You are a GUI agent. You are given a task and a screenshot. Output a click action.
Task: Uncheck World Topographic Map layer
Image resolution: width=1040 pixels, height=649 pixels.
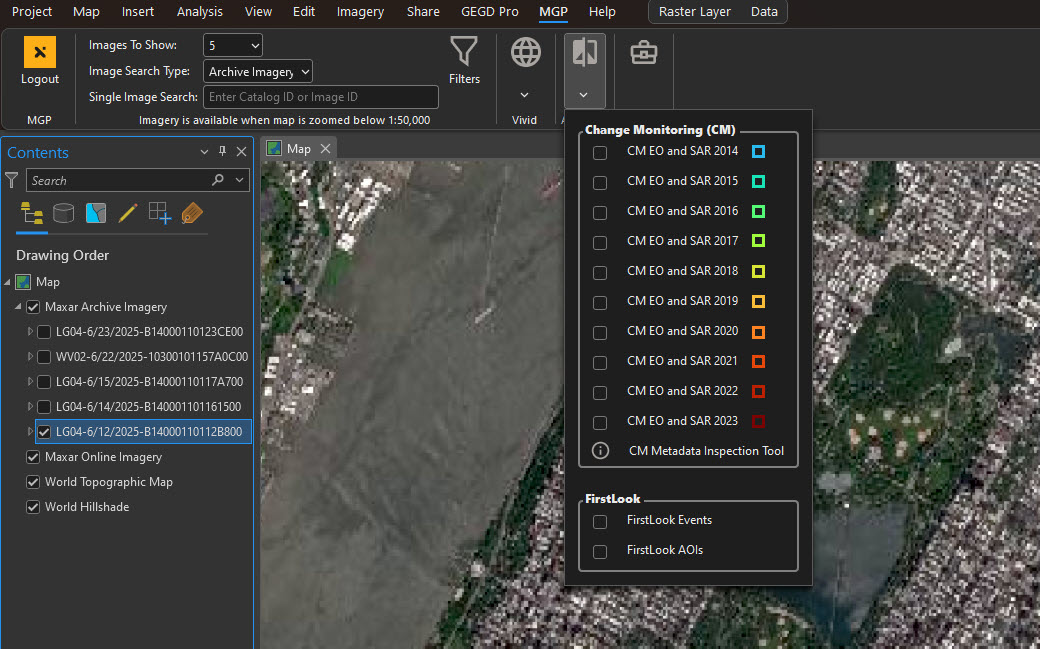(32, 482)
